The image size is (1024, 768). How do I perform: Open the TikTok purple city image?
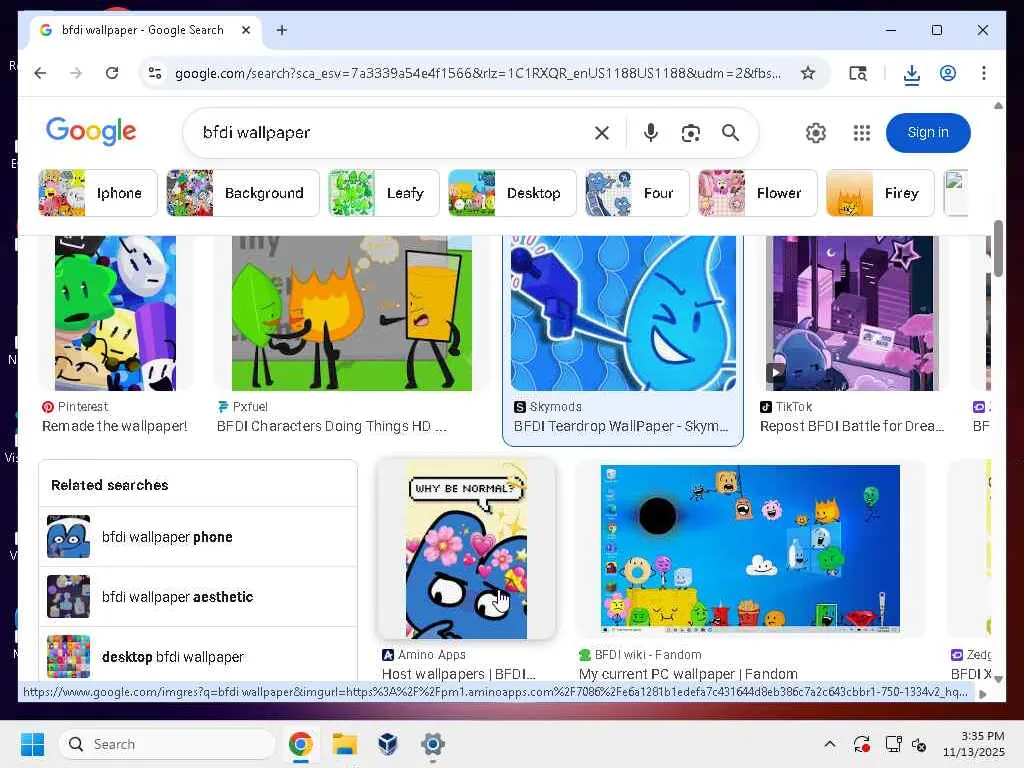[852, 313]
